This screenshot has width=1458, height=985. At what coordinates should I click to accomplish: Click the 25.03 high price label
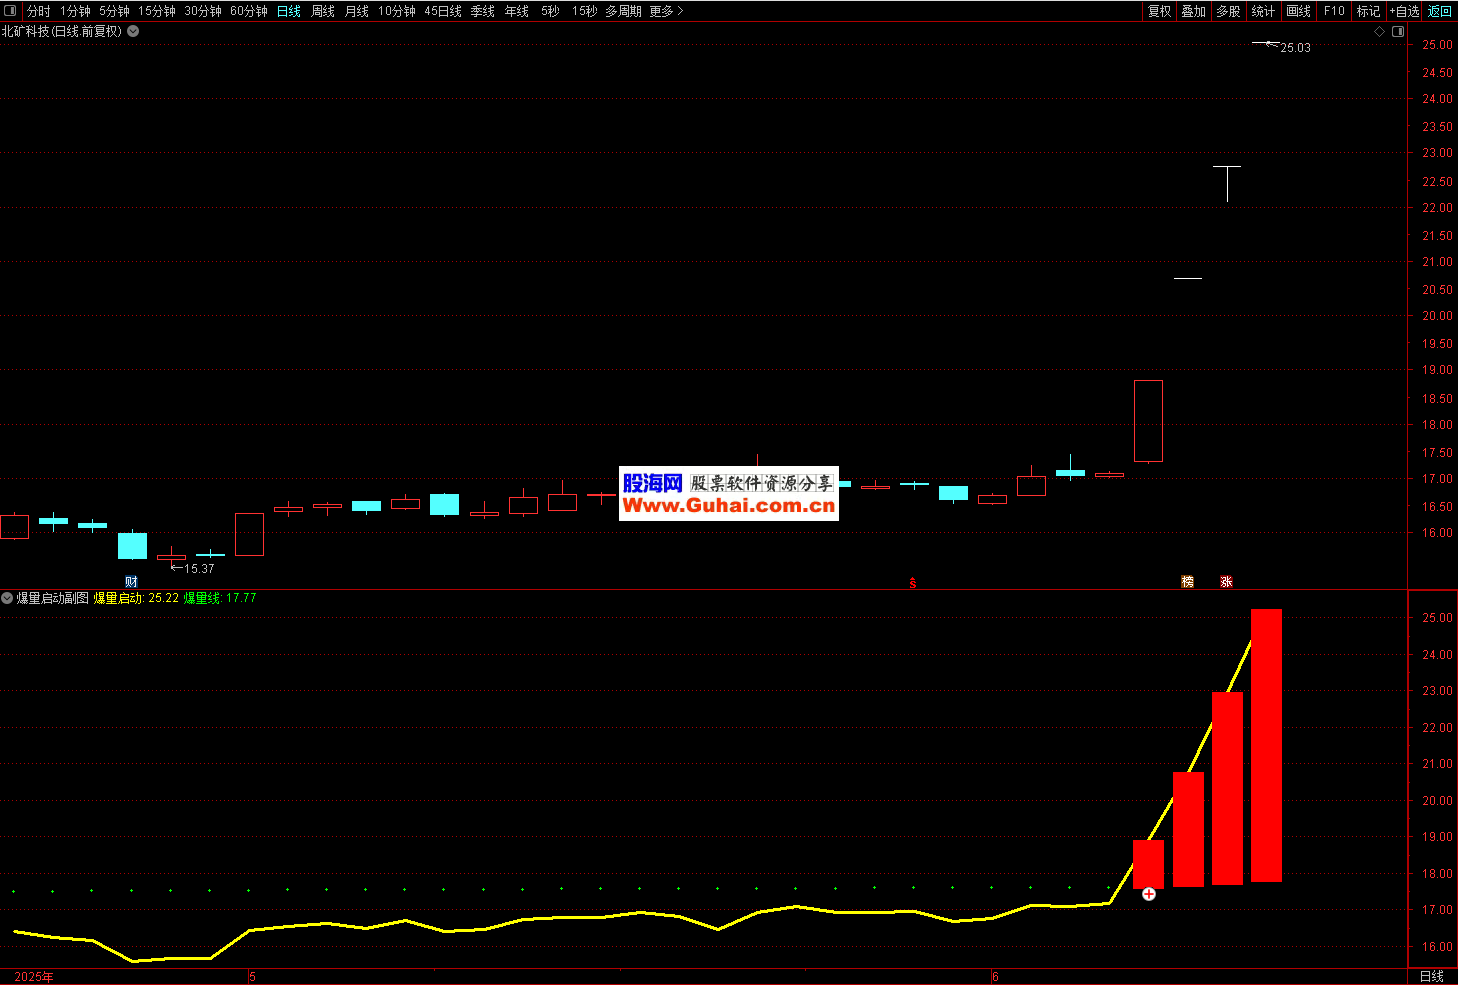pyautogui.click(x=1295, y=48)
